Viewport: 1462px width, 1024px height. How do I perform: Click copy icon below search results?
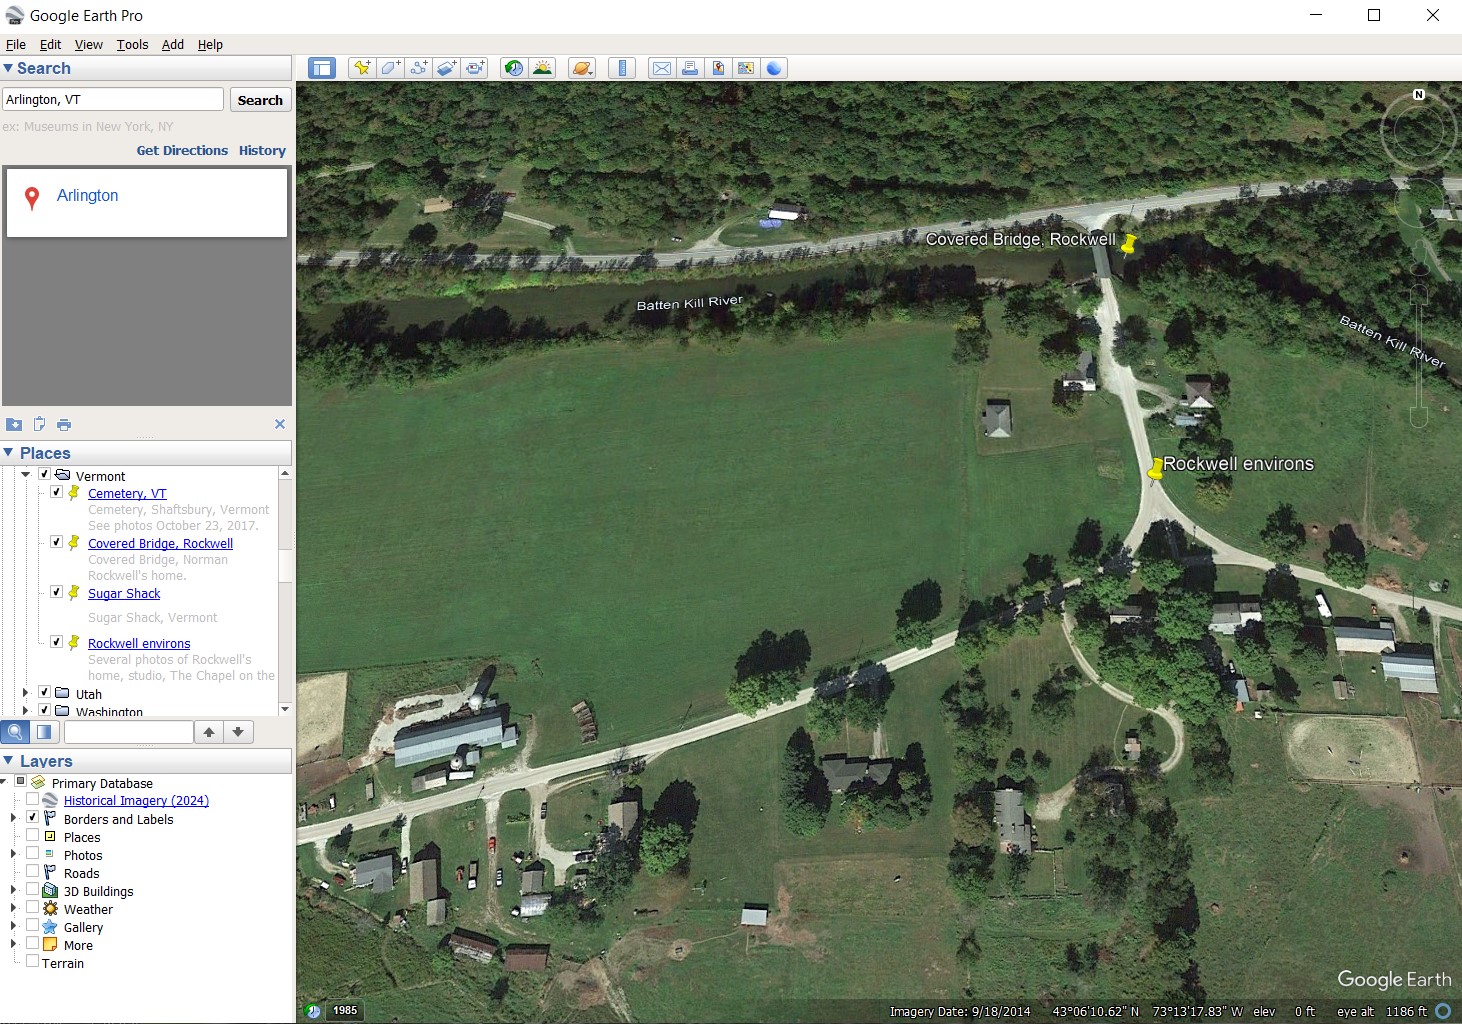(39, 424)
